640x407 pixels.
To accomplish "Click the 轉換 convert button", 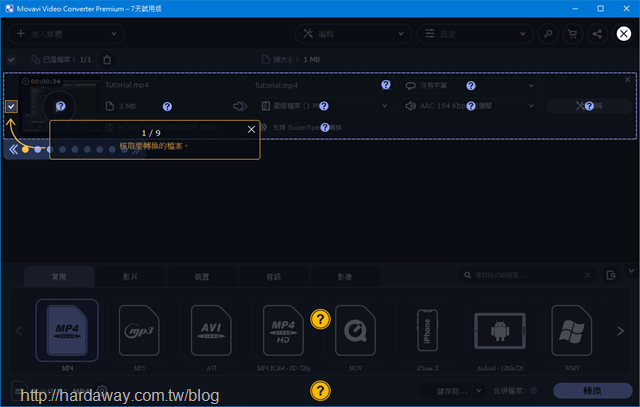I will coord(592,391).
